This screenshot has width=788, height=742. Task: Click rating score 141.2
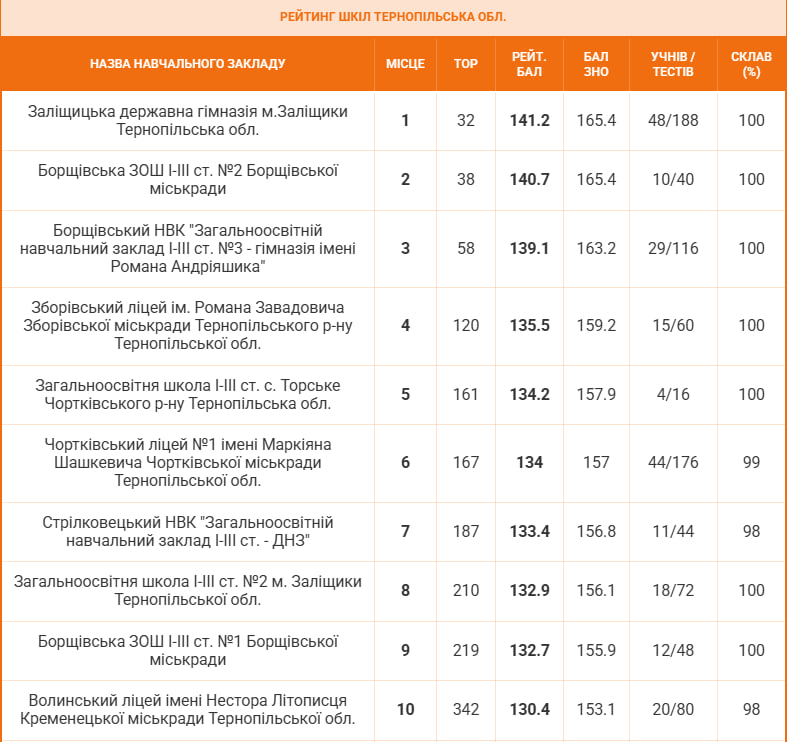click(x=530, y=121)
